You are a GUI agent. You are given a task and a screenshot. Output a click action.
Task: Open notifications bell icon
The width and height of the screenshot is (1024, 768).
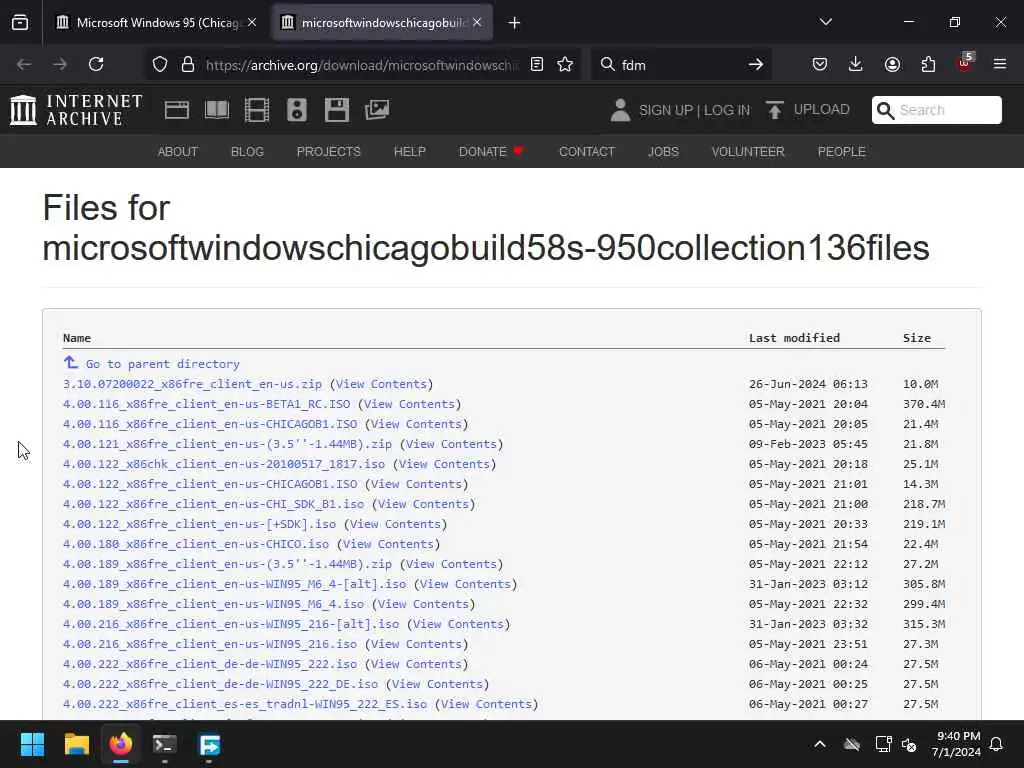coord(997,744)
